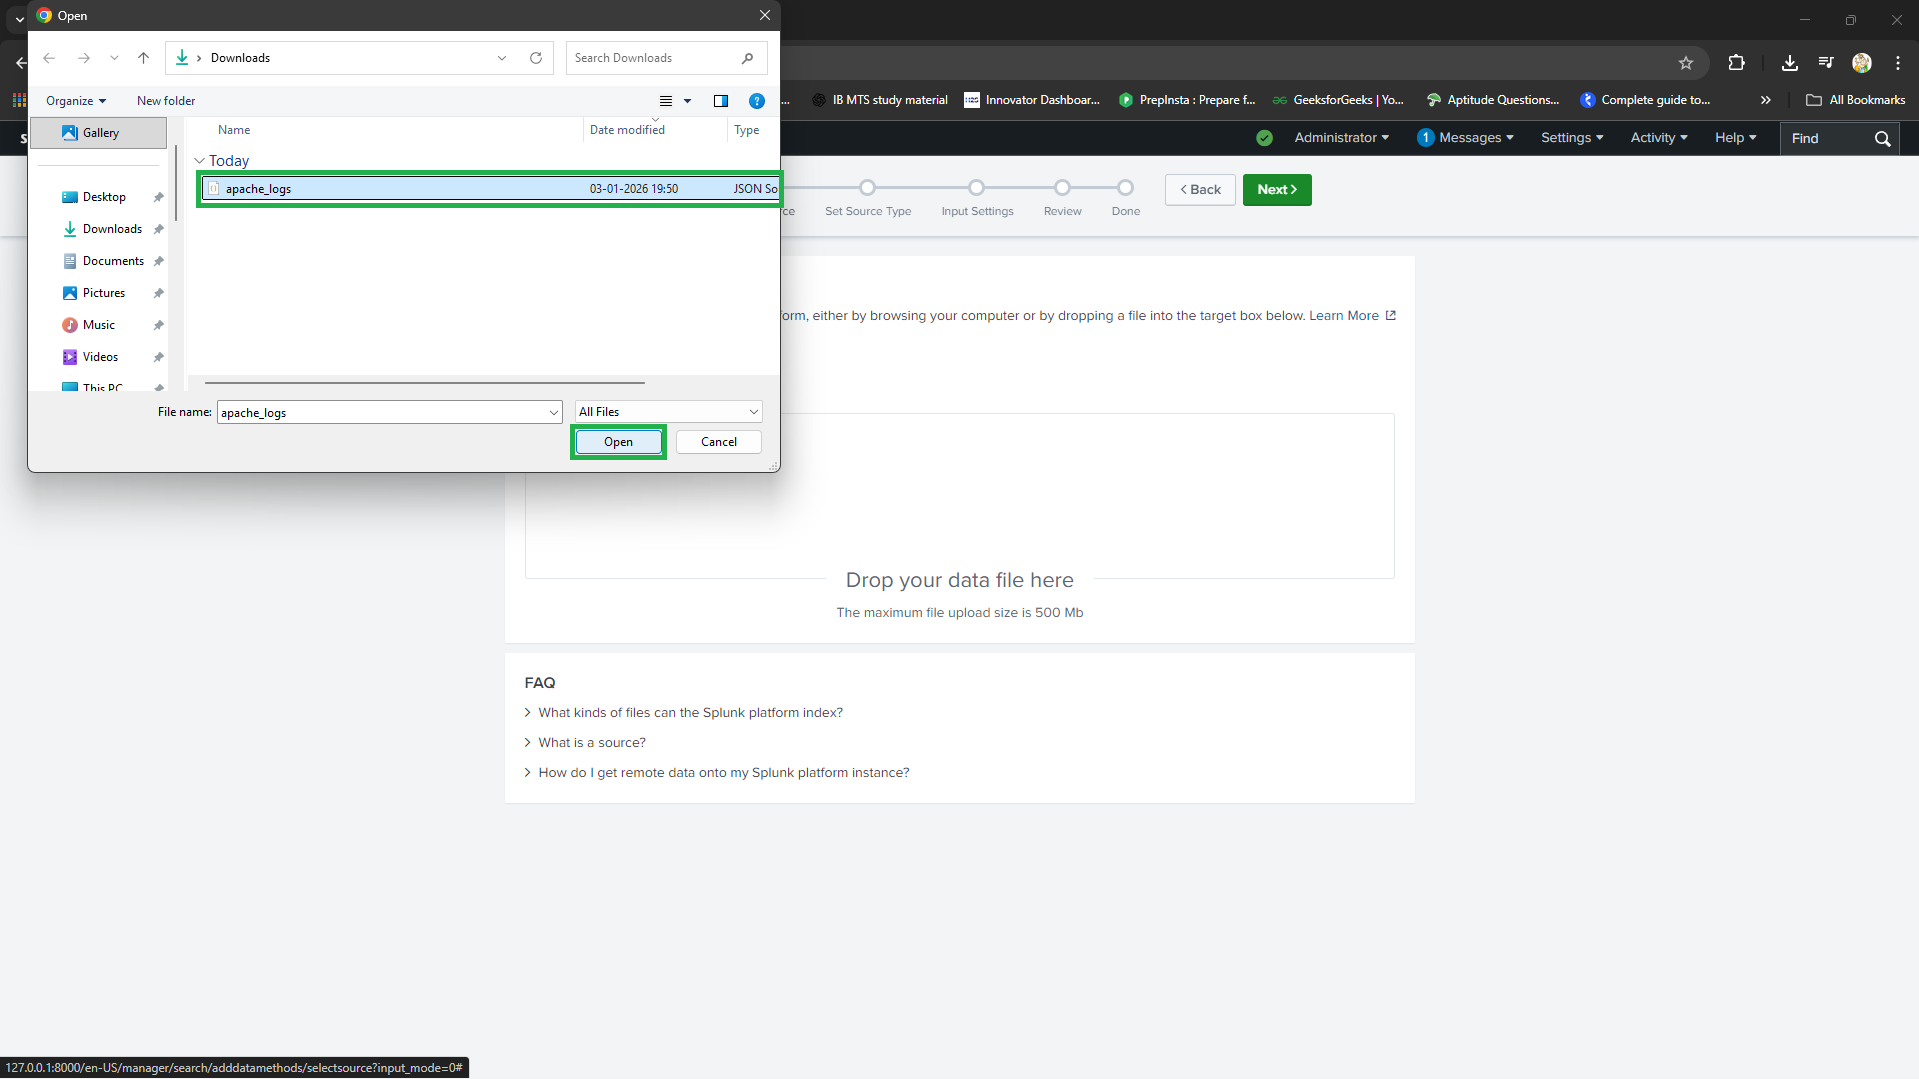The image size is (1919, 1079).
Task: Toggle the preview pane icon
Action: pos(721,101)
